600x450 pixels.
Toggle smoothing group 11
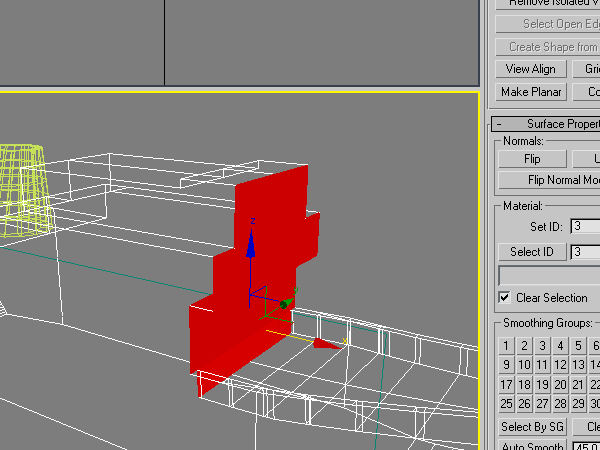click(x=542, y=365)
